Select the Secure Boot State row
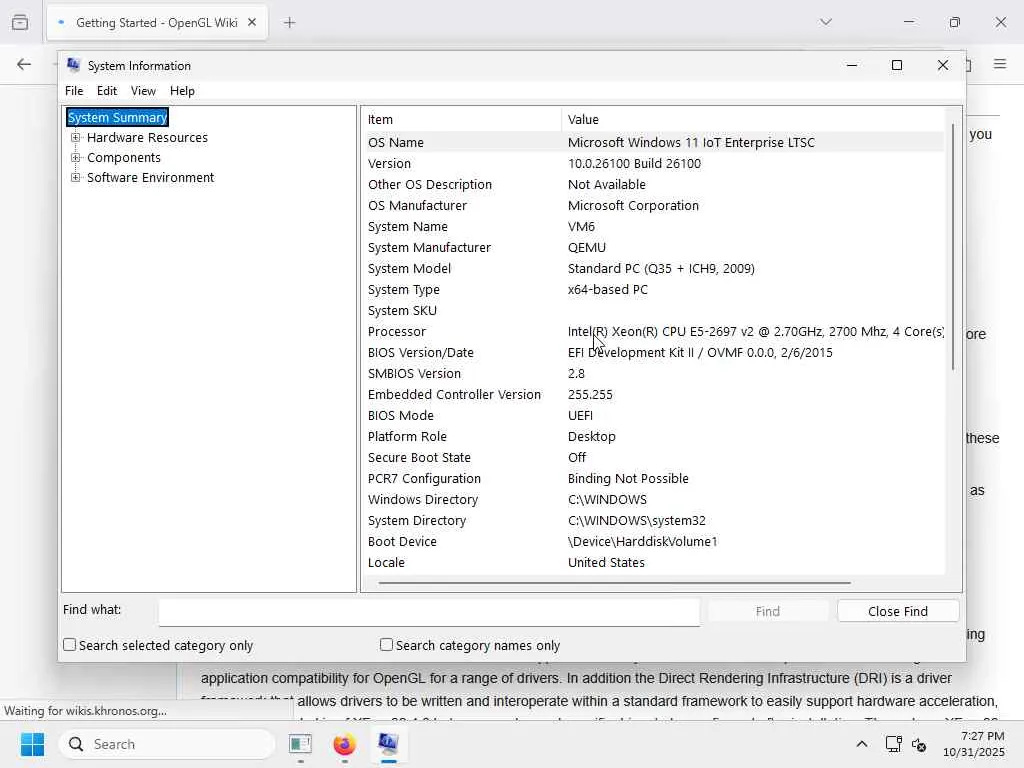This screenshot has width=1024, height=768. pos(653,457)
